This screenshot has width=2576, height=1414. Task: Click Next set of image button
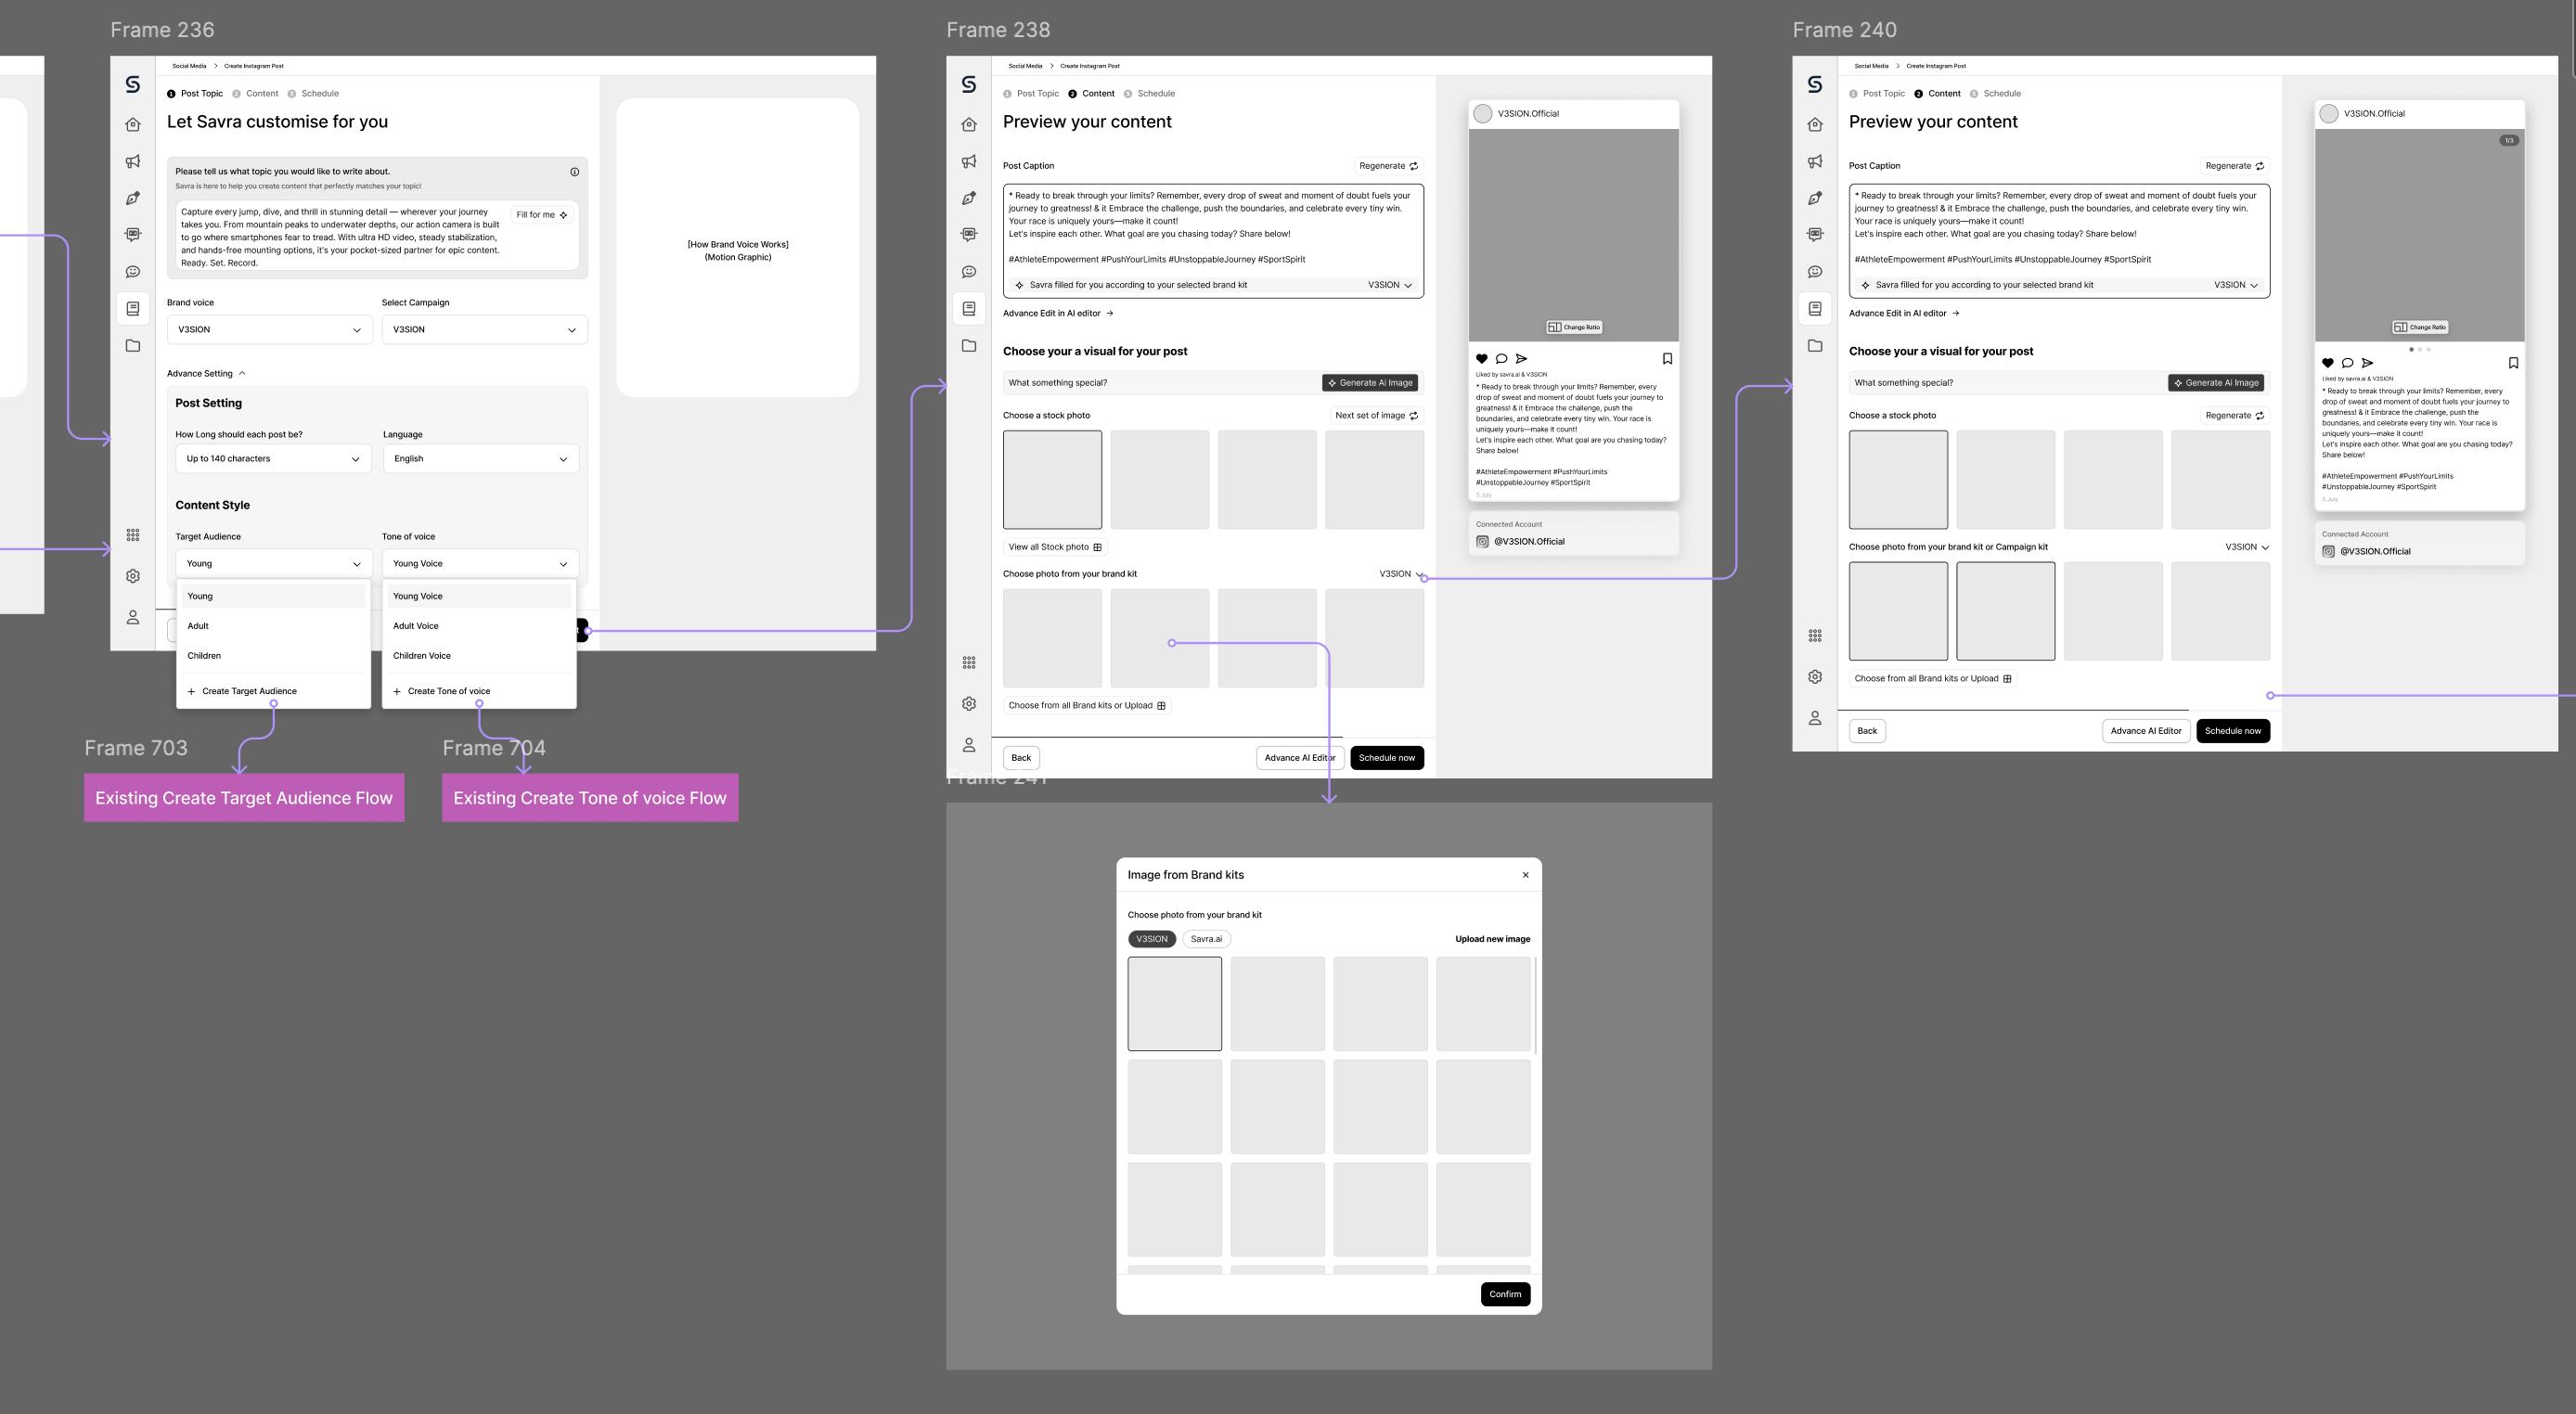[1376, 416]
